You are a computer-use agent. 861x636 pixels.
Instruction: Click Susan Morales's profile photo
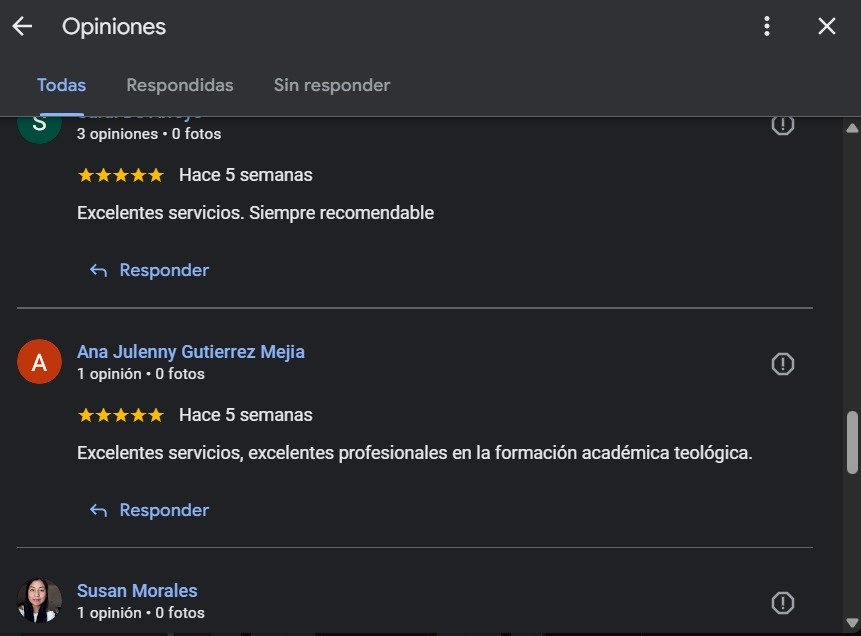pyautogui.click(x=40, y=600)
